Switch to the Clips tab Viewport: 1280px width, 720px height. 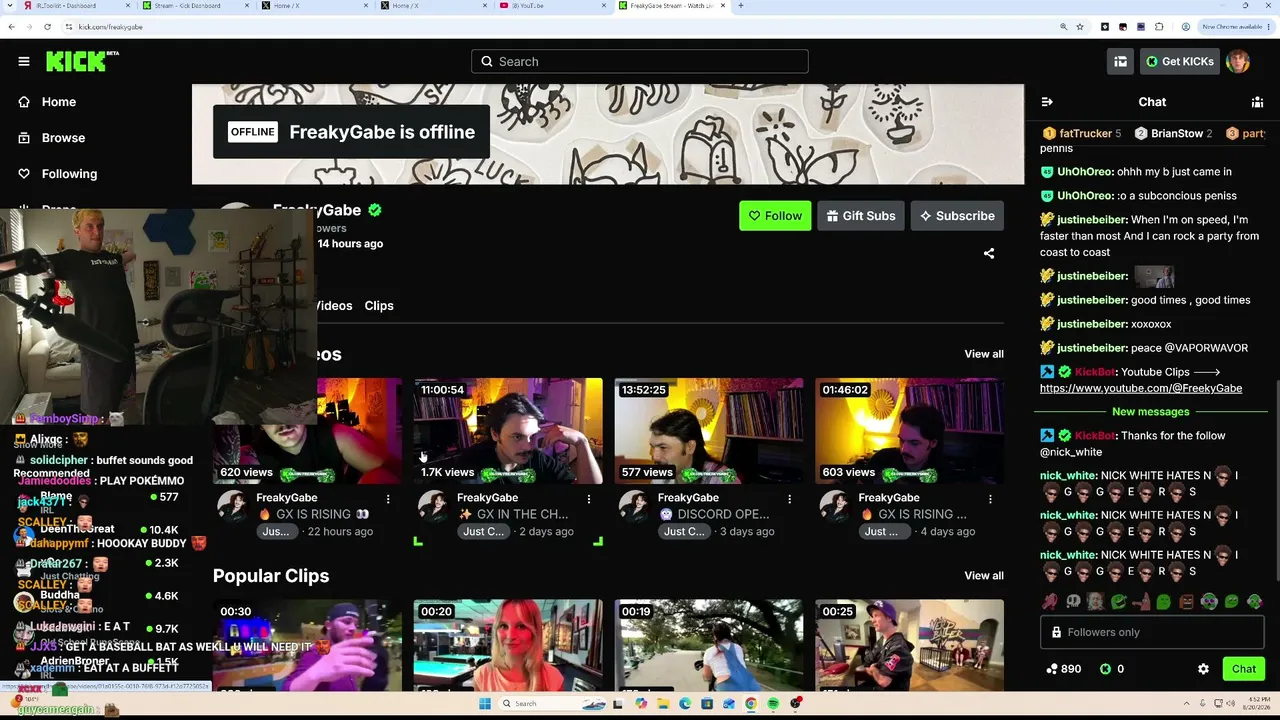click(379, 306)
